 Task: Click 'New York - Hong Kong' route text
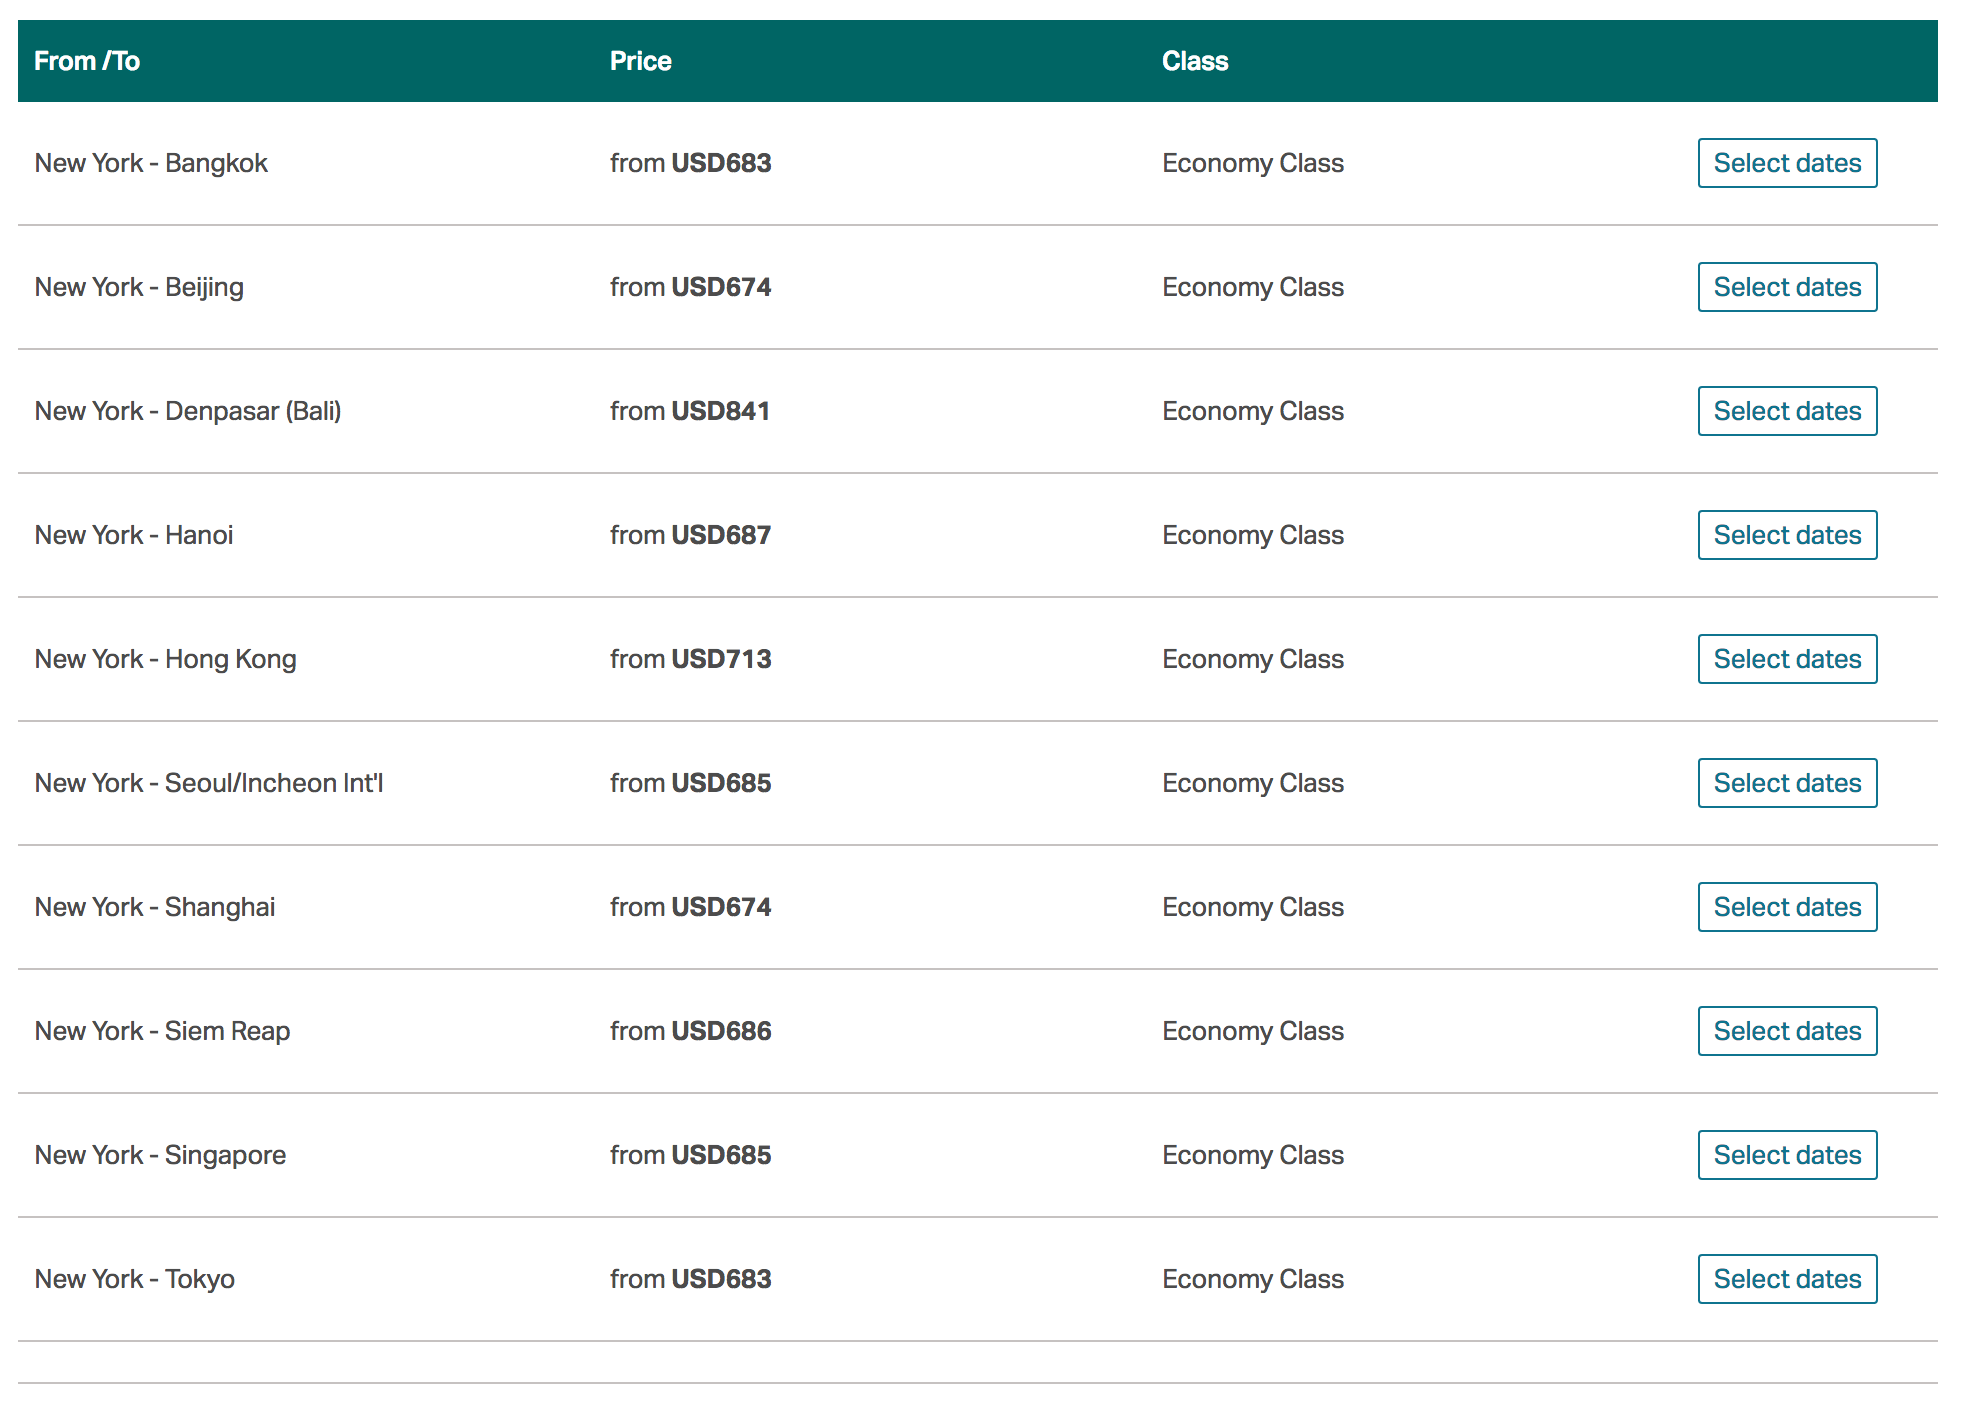pos(165,659)
